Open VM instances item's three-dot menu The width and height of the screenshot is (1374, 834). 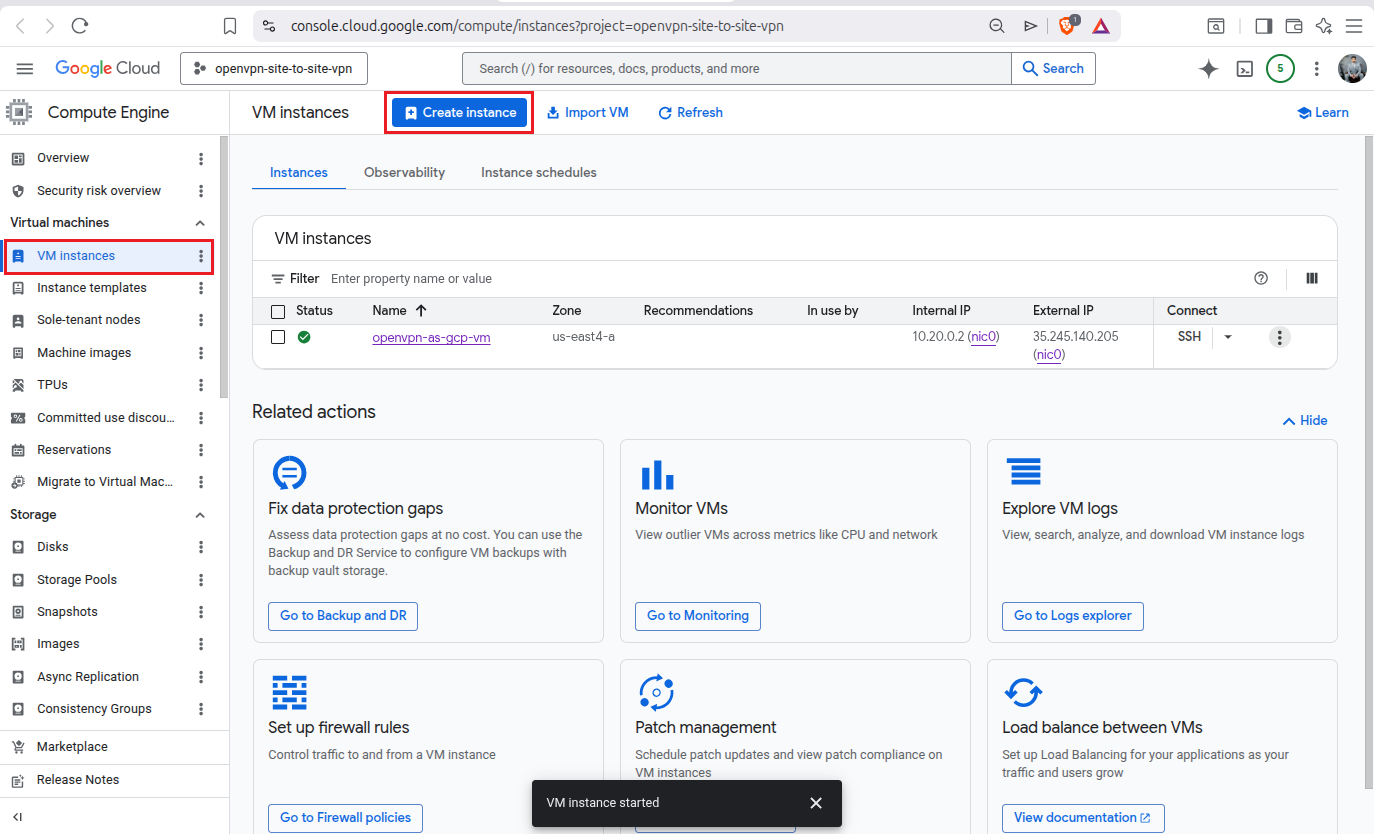pos(201,256)
